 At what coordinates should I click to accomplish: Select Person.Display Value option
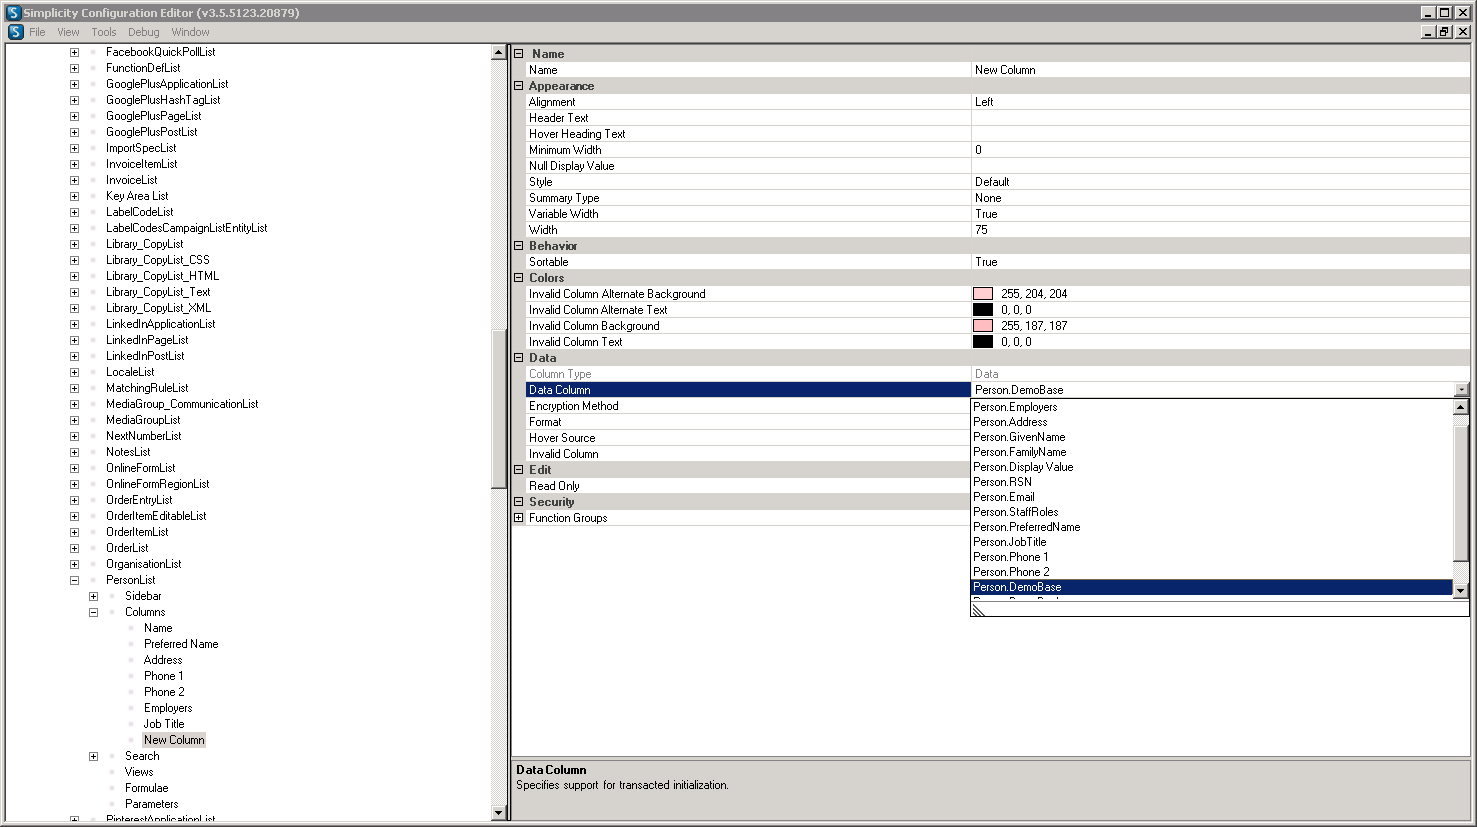[x=1211, y=467]
